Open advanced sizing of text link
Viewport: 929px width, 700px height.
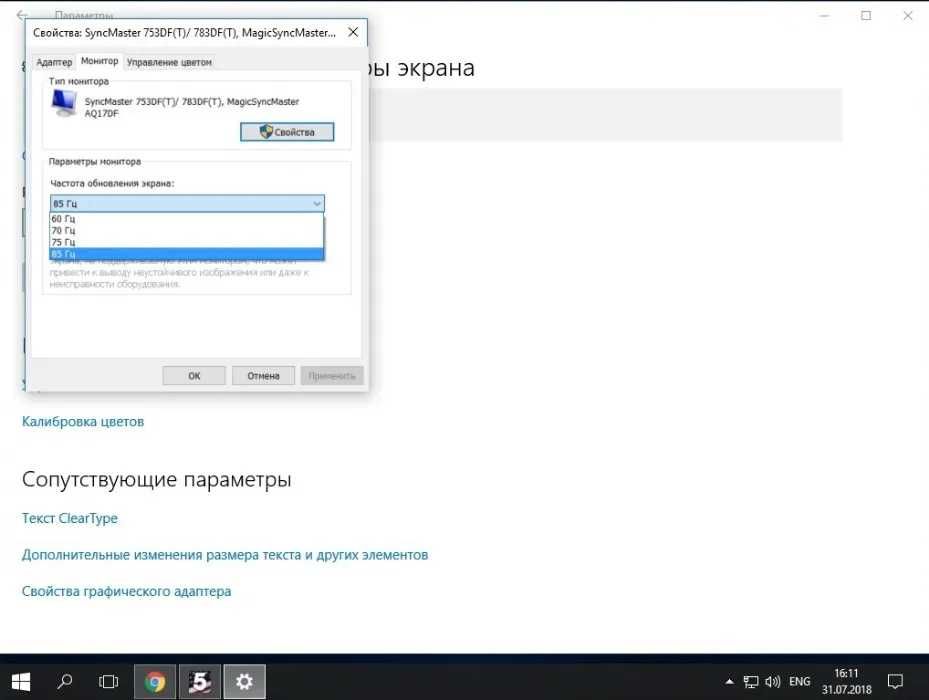point(225,555)
